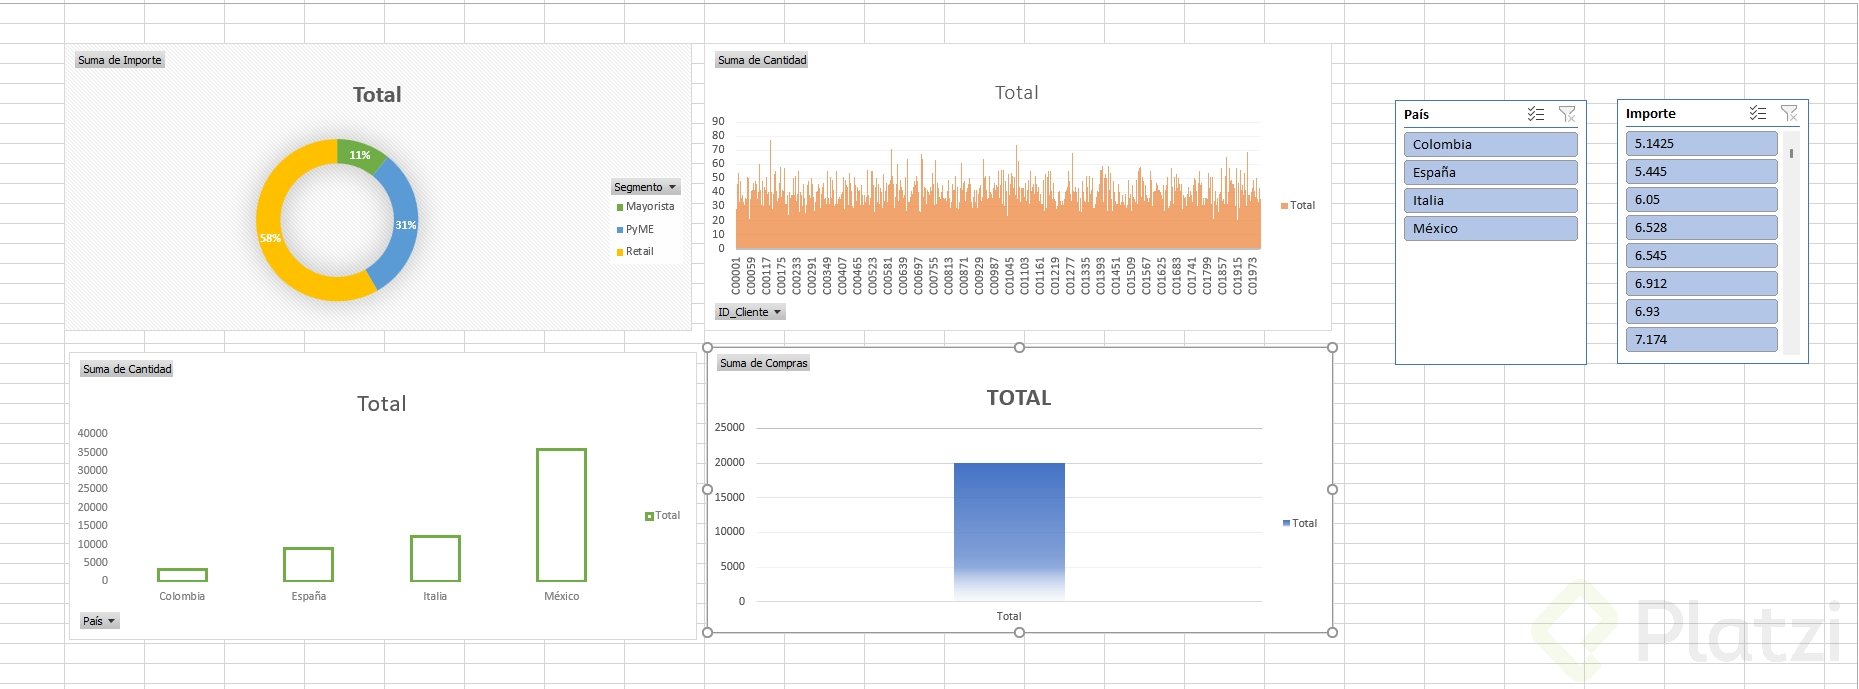The height and width of the screenshot is (689, 1859).
Task: Click the Italia axis label on country chart
Action: click(x=435, y=596)
